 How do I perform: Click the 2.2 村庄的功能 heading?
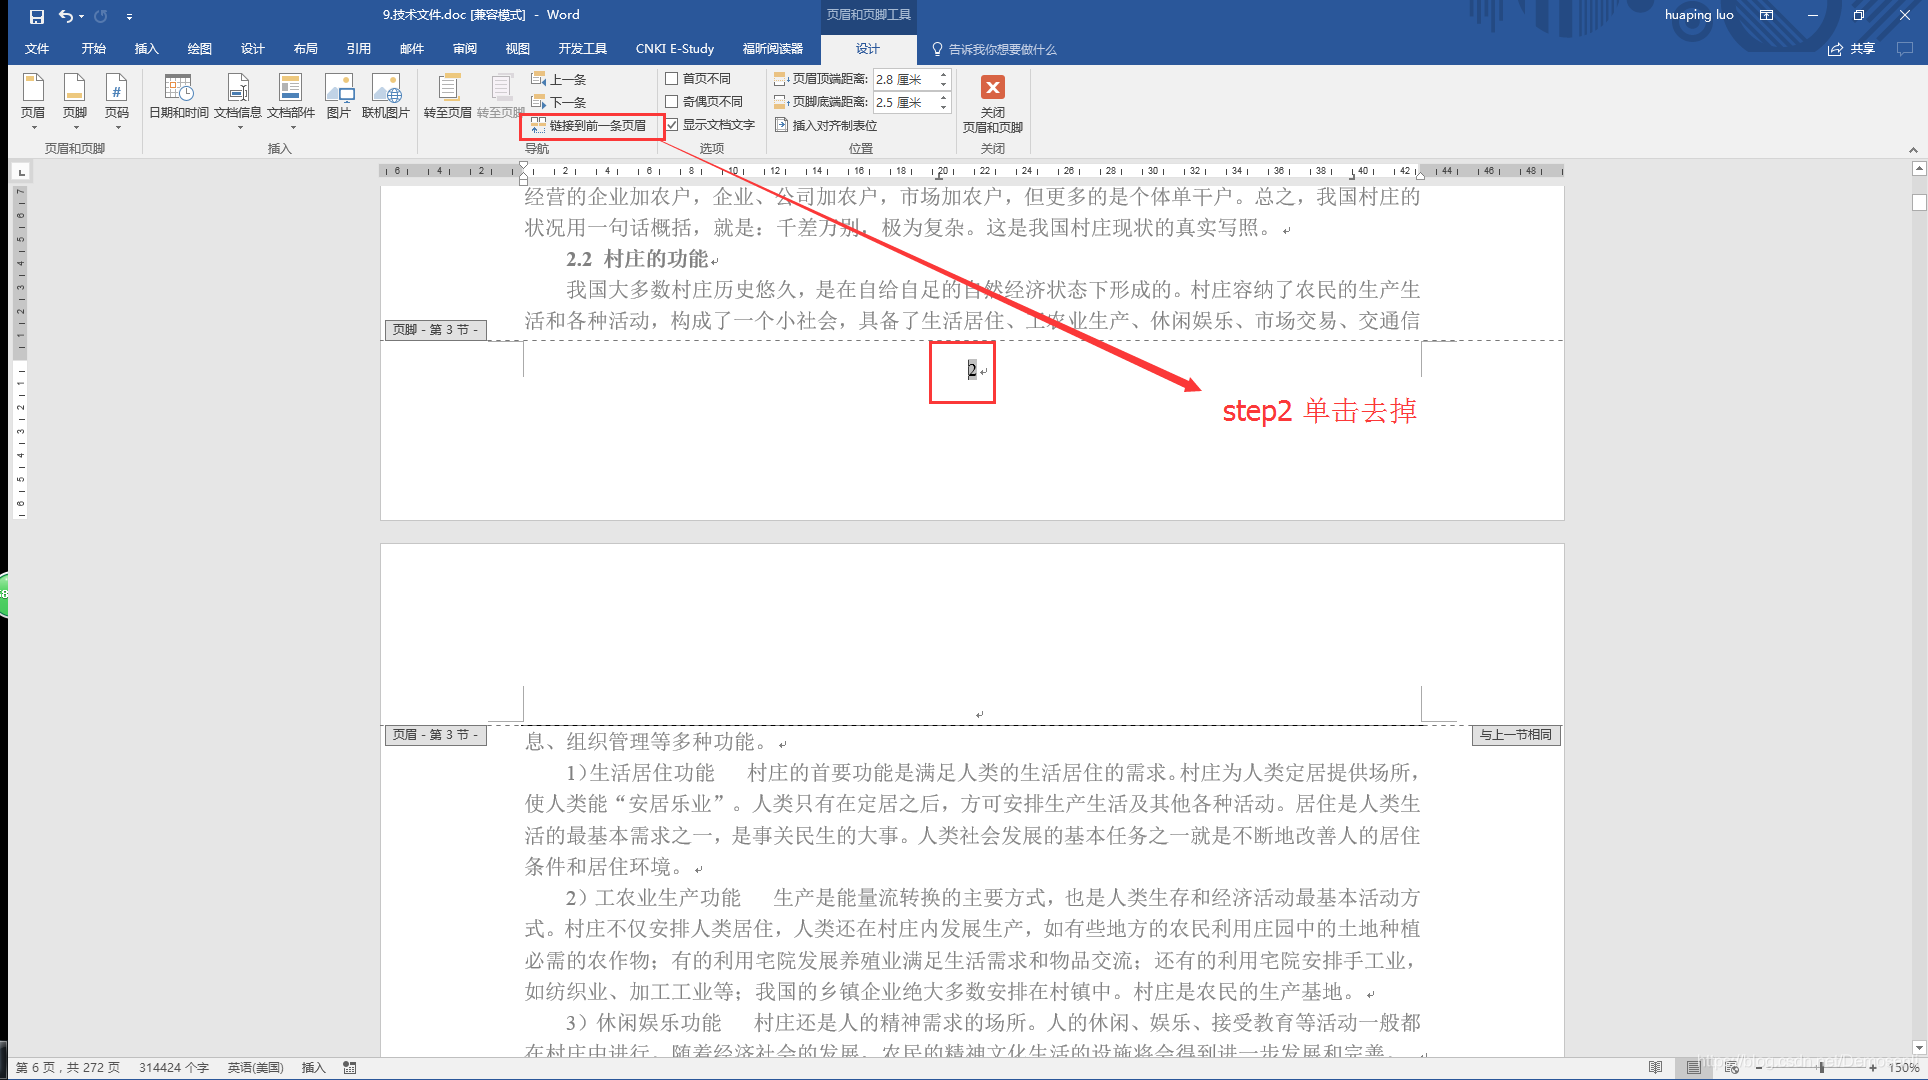pos(637,259)
